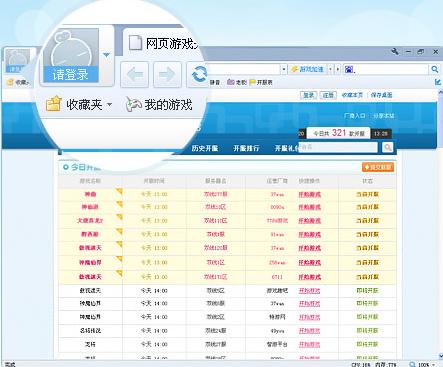Expand the arrow beside the login avatar
Image resolution: width=443 pixels, height=367 pixels.
[x=106, y=55]
